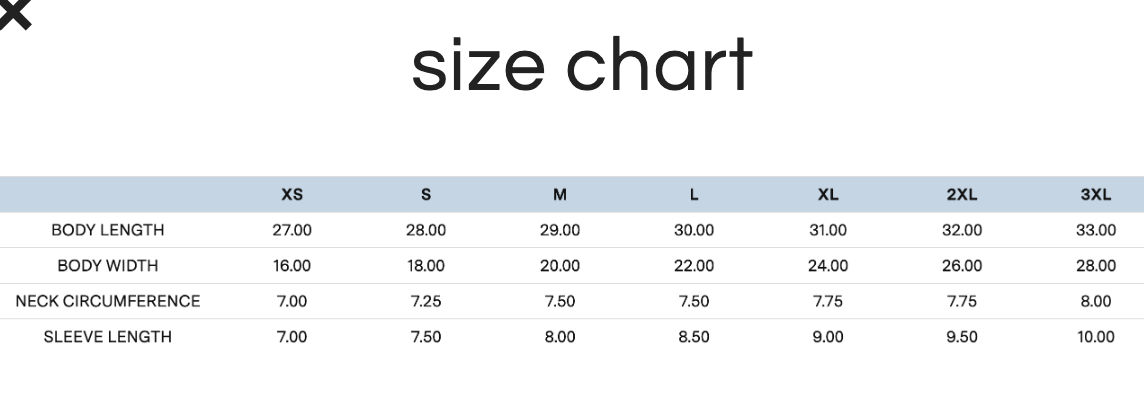Select the L size column header
Image resolution: width=1144 pixels, height=408 pixels.
[x=694, y=195]
